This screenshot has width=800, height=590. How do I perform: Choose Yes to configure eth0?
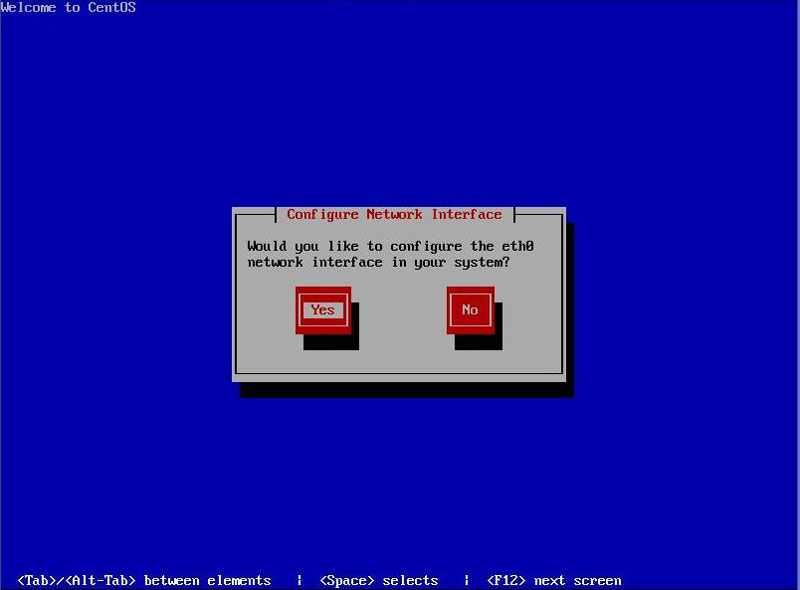pos(323,310)
